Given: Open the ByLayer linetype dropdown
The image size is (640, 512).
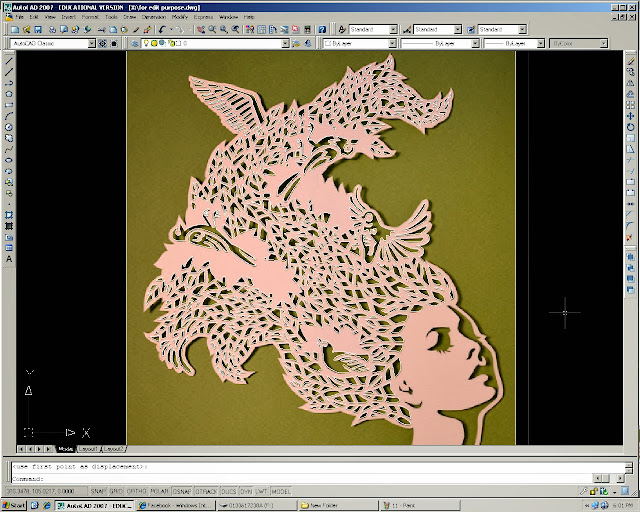Looking at the screenshot, I should tap(476, 43).
